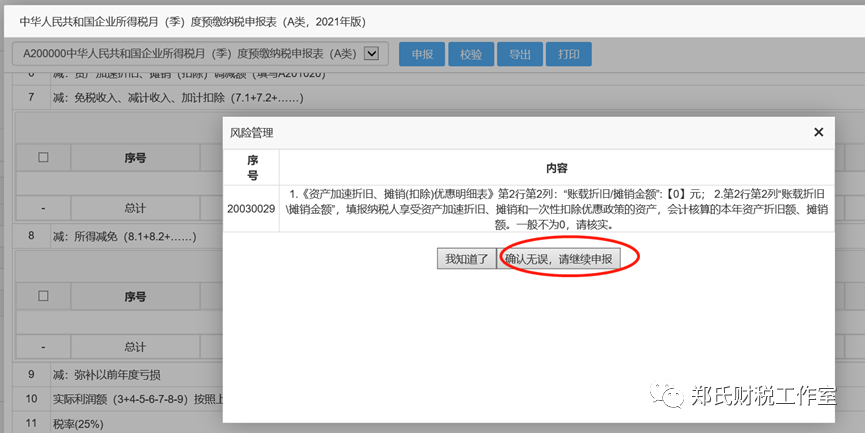Close the 风险管理 dialog
Viewport: 865px width, 433px height.
point(818,132)
